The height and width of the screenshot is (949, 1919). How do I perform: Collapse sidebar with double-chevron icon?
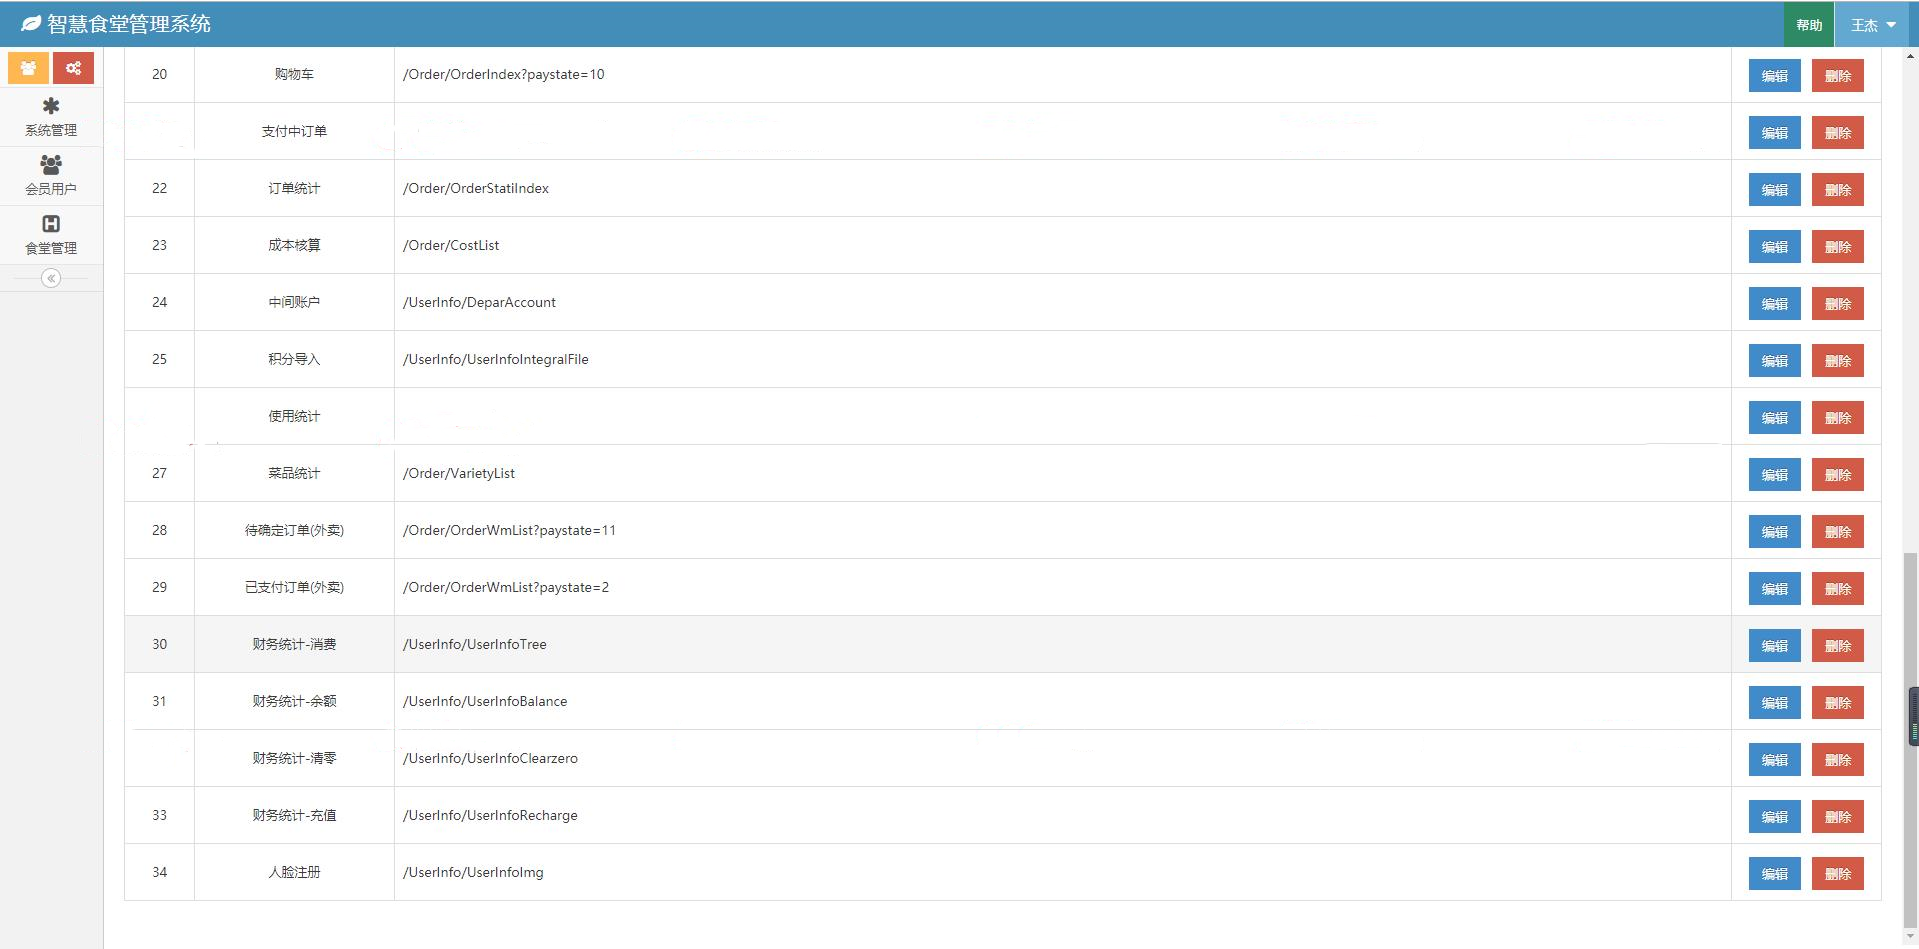[x=51, y=278]
